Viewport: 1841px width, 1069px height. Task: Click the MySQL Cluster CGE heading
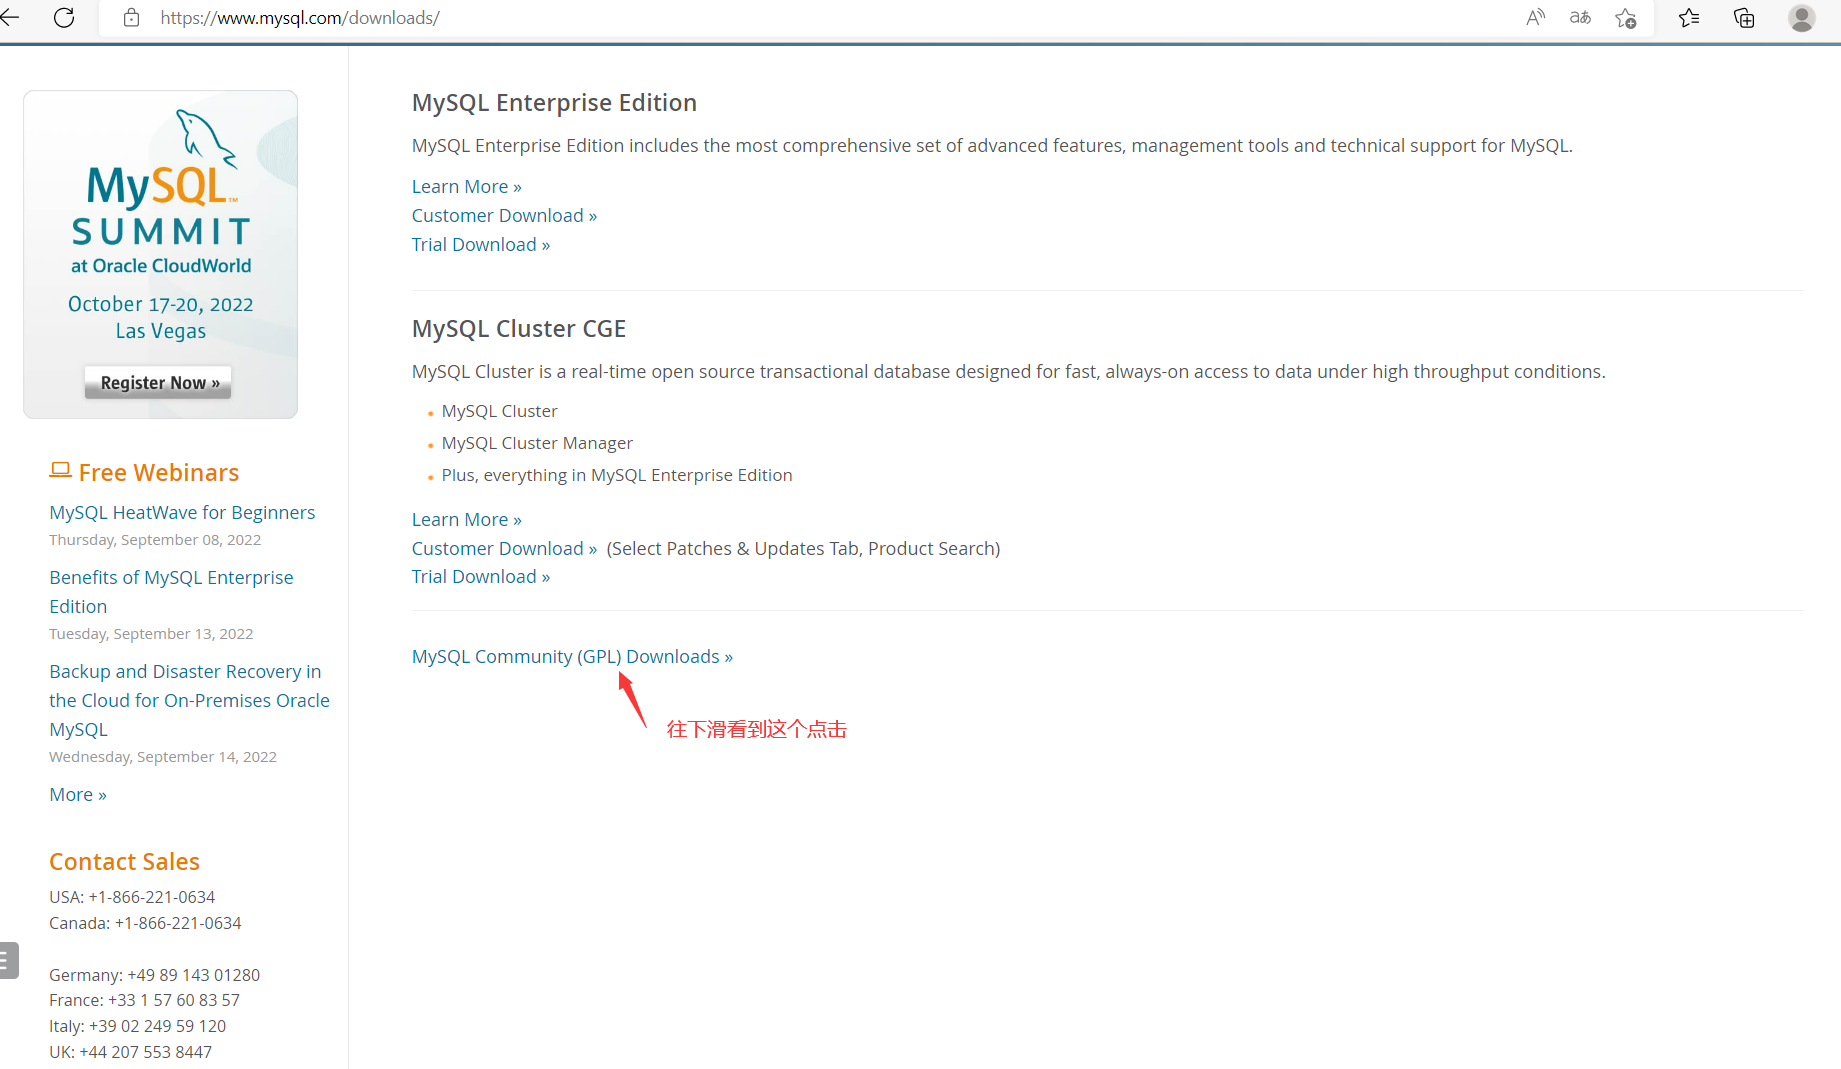519,329
